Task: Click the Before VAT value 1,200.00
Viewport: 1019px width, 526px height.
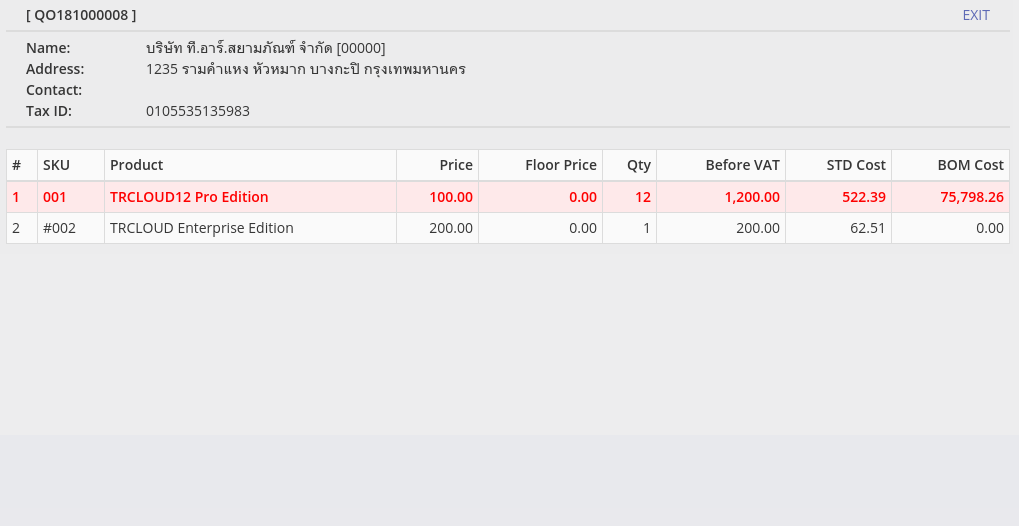Action: click(x=751, y=197)
